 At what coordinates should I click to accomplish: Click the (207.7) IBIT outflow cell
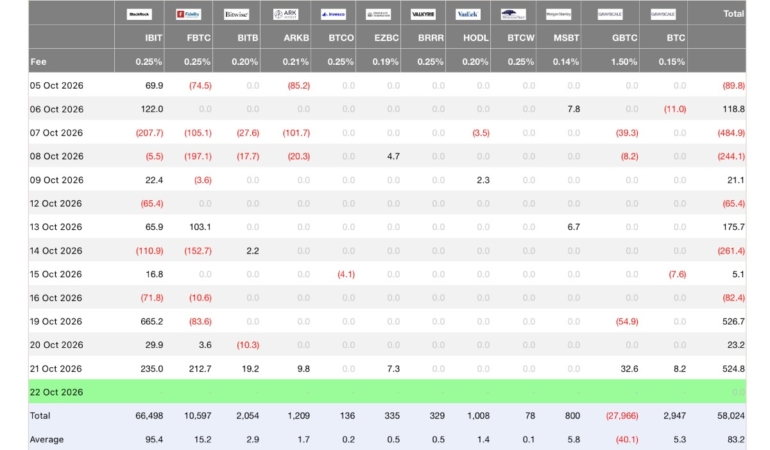coord(150,133)
